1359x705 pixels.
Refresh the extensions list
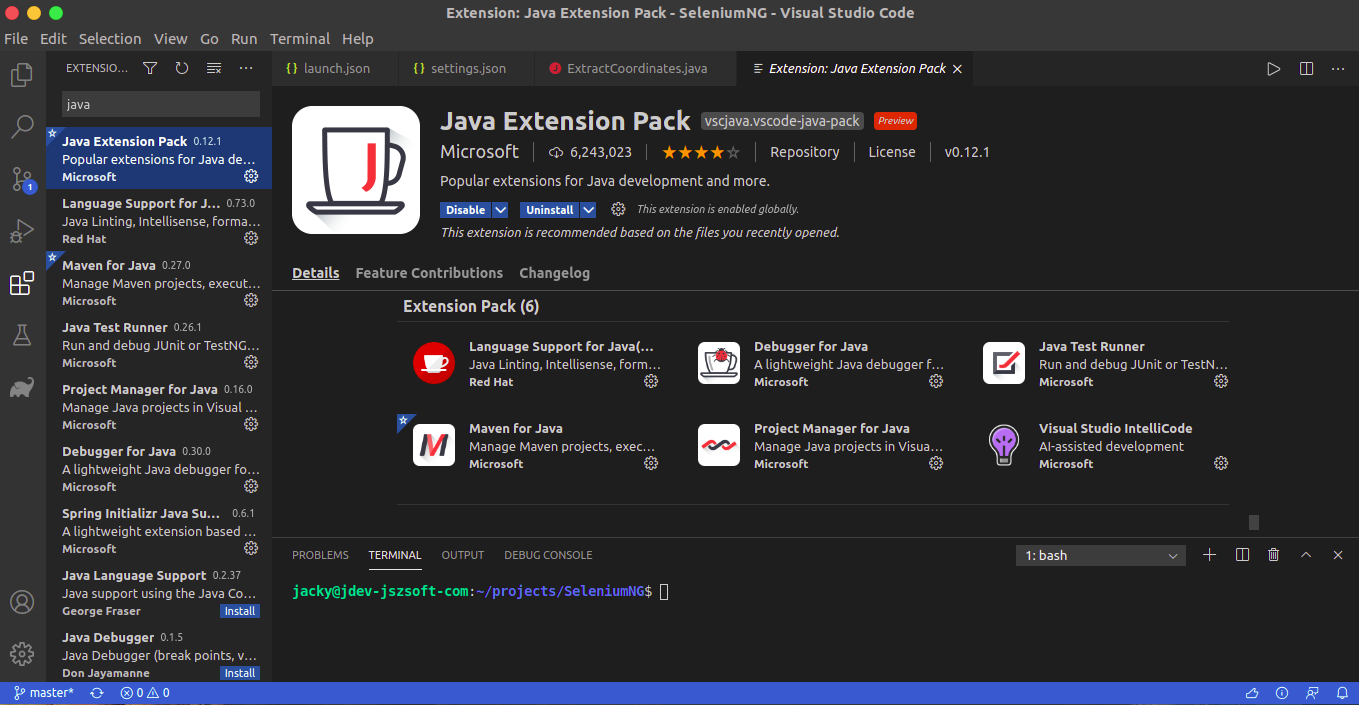(182, 68)
